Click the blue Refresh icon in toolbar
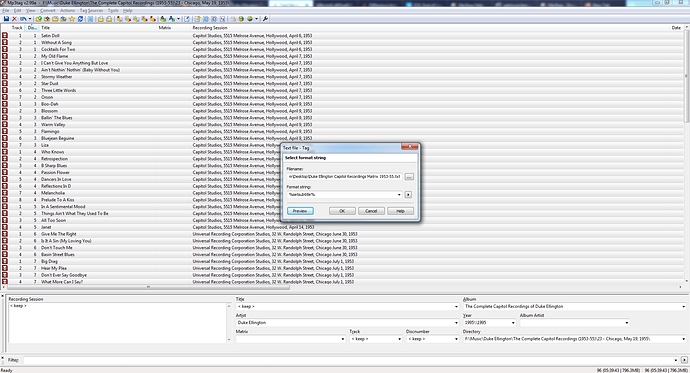The height and width of the screenshot is (373, 690). pos(81,19)
